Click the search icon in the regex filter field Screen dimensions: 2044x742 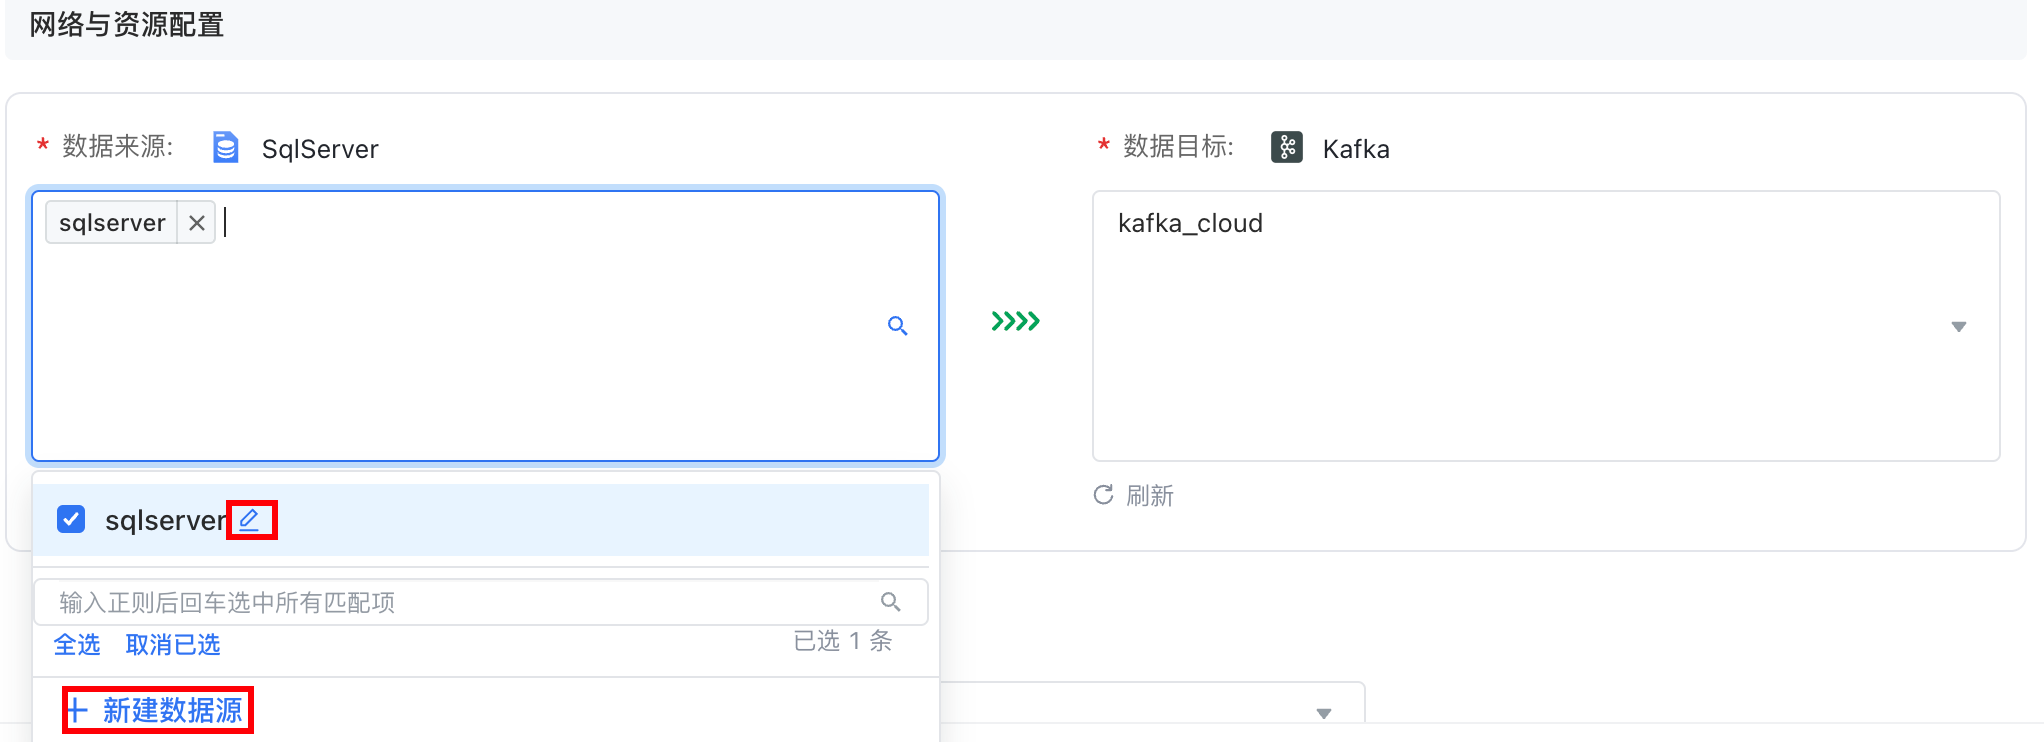pyautogui.click(x=890, y=602)
